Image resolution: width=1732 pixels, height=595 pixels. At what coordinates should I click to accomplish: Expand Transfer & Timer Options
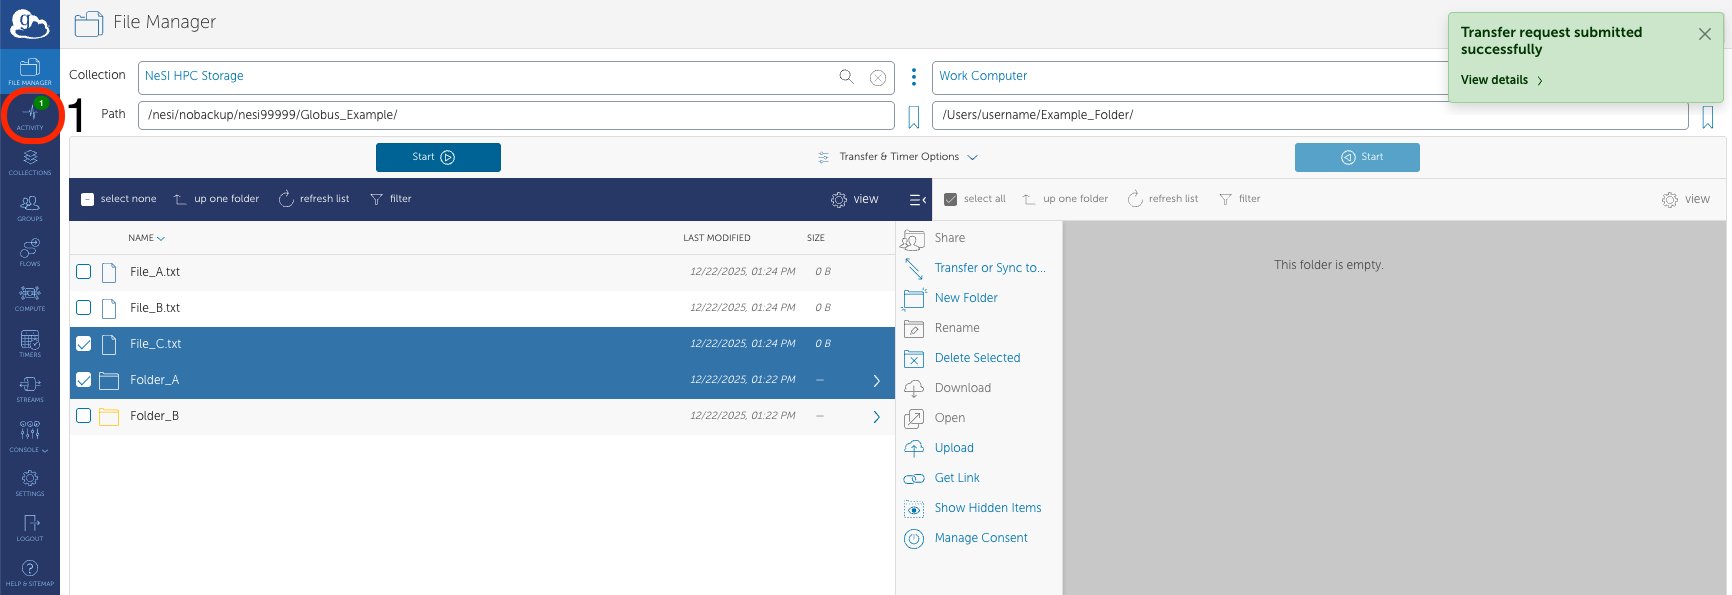click(898, 157)
